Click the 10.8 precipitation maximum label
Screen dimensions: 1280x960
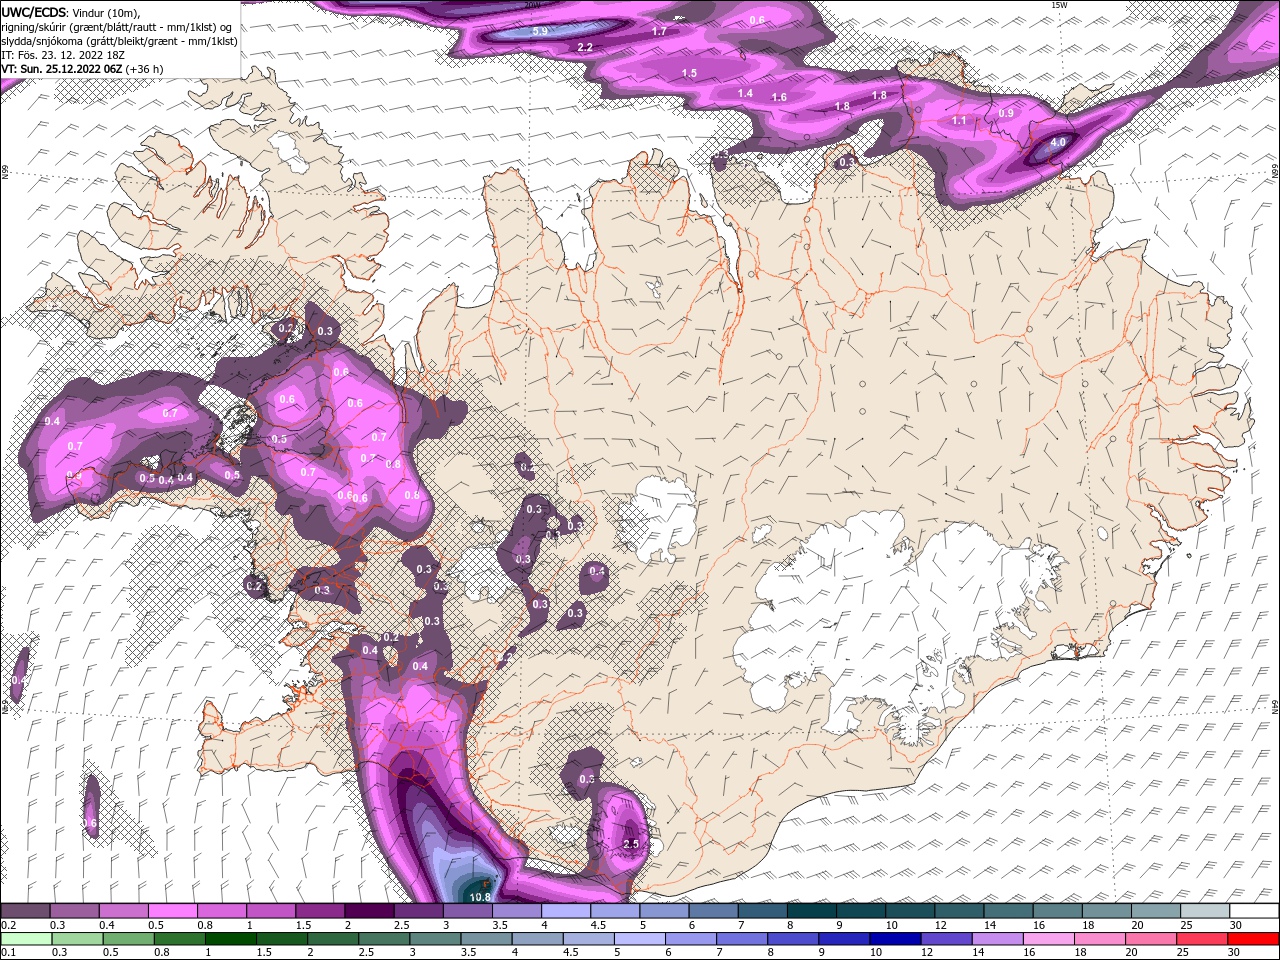click(x=480, y=897)
